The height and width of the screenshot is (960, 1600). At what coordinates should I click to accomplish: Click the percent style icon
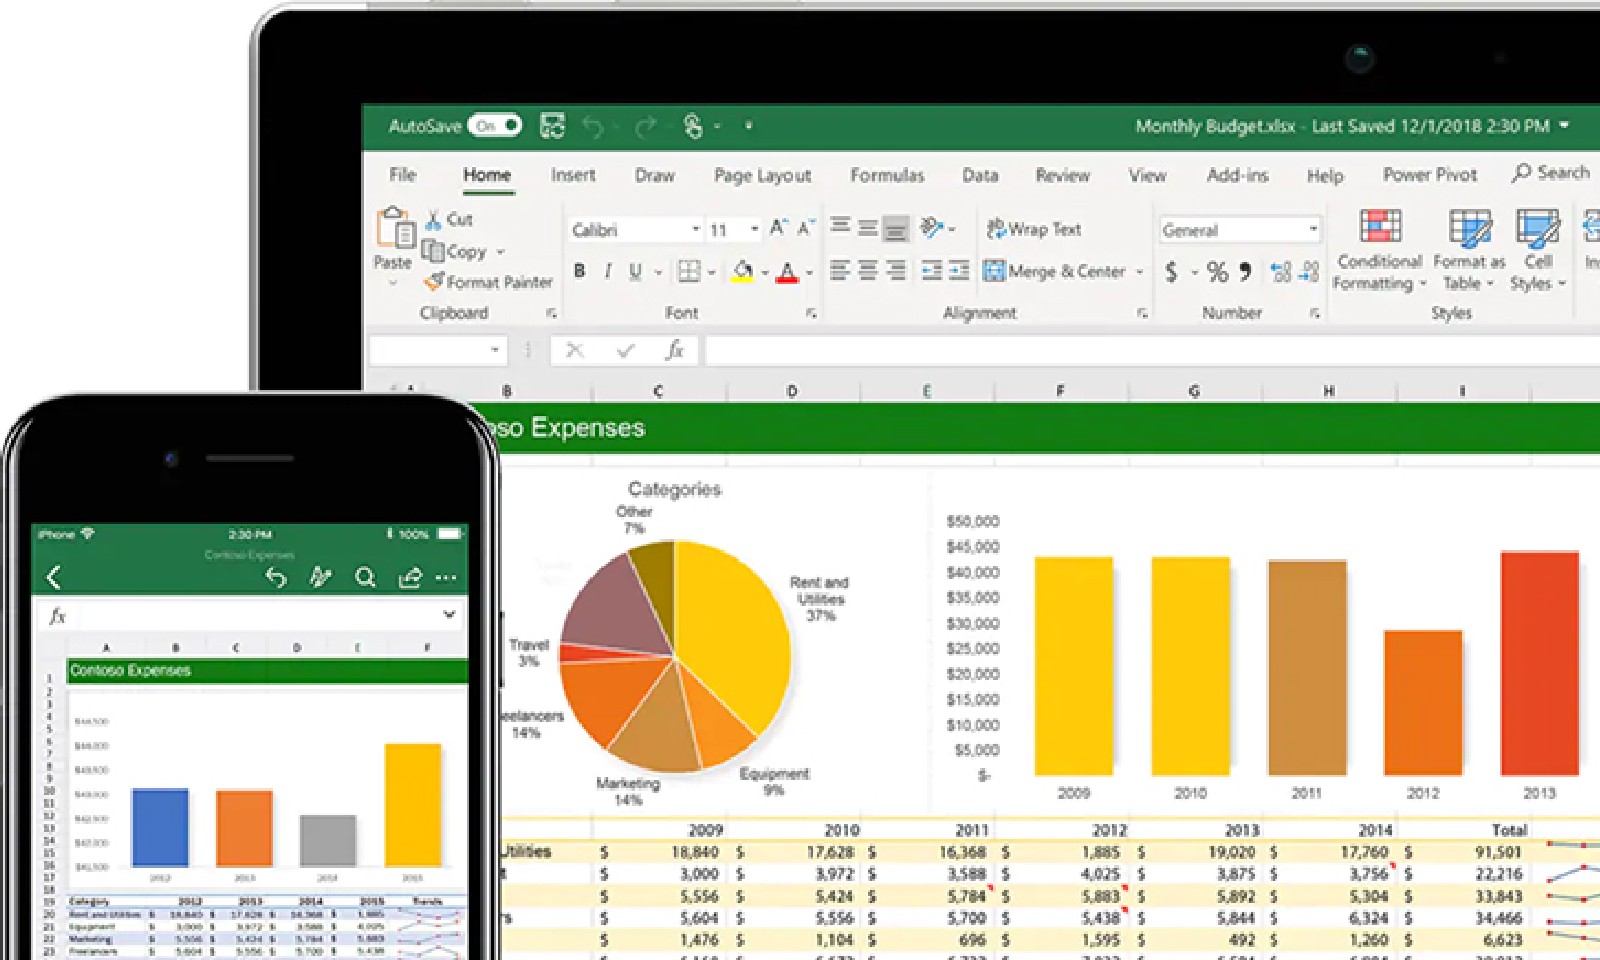point(1216,271)
